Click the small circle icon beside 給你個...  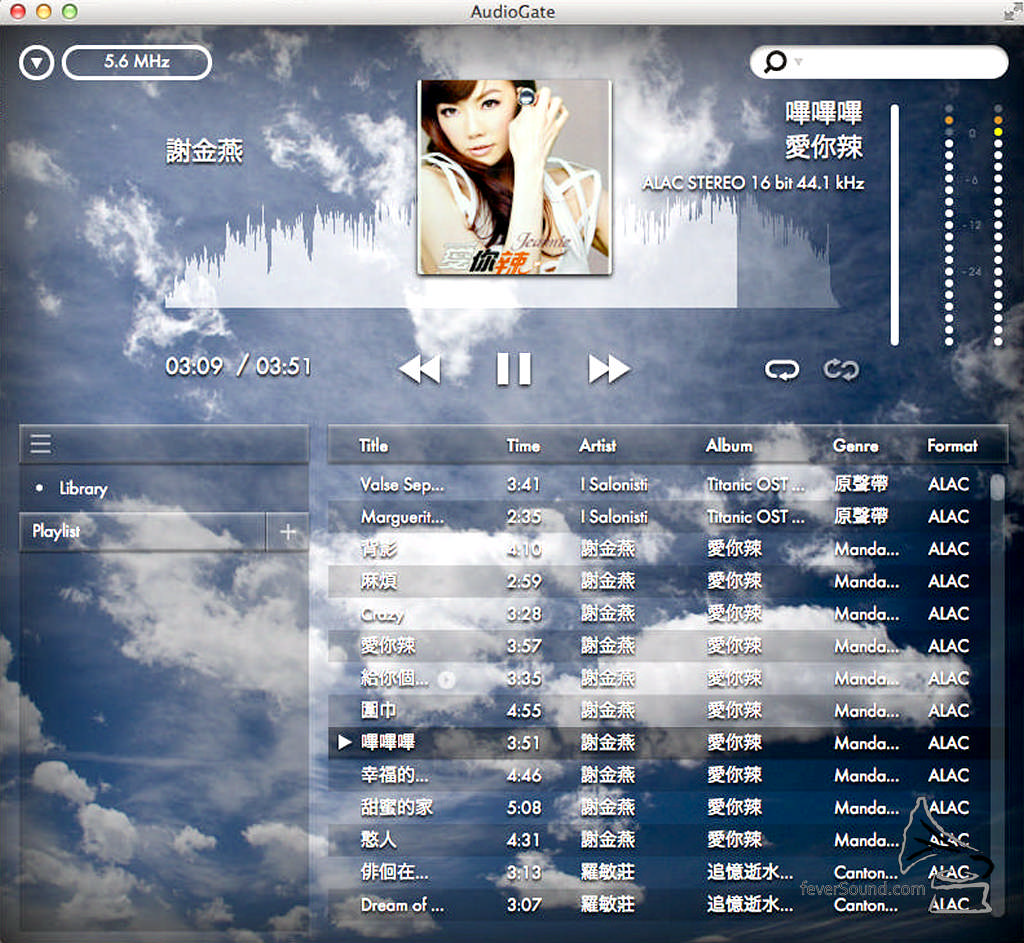[446, 680]
